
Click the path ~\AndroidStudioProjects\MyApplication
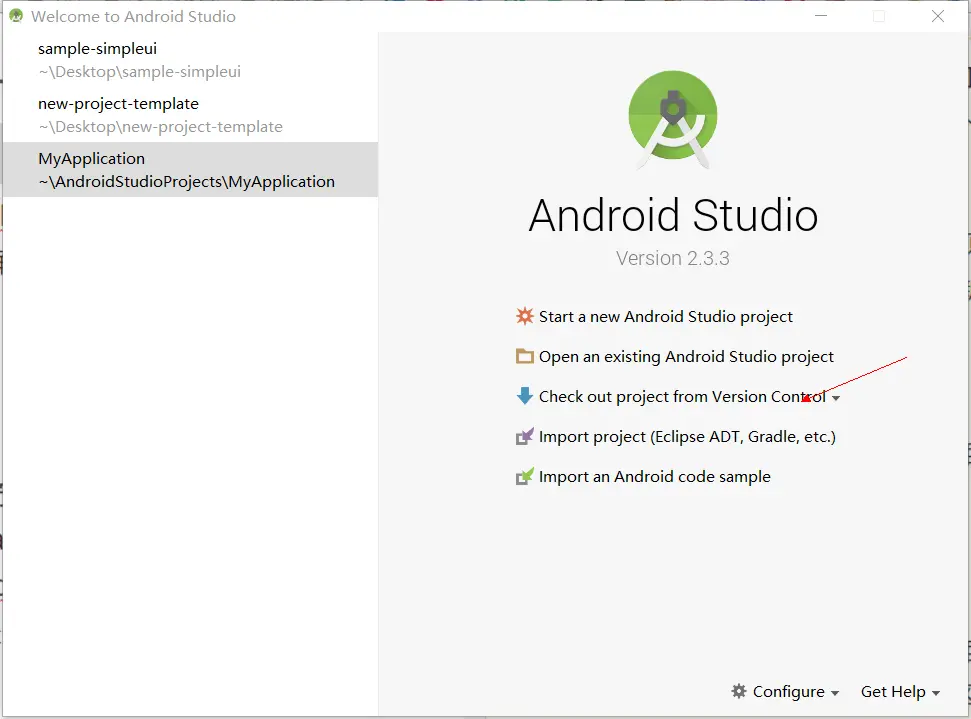tap(186, 182)
